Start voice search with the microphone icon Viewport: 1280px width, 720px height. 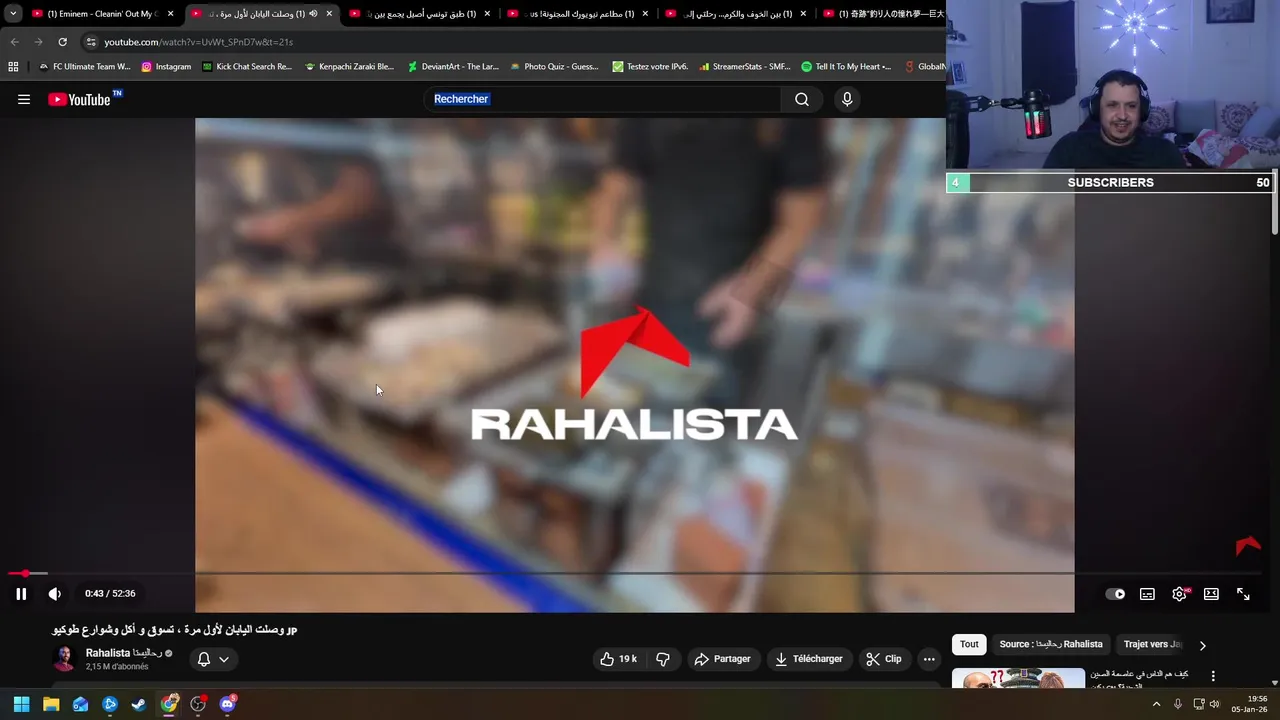click(x=847, y=99)
